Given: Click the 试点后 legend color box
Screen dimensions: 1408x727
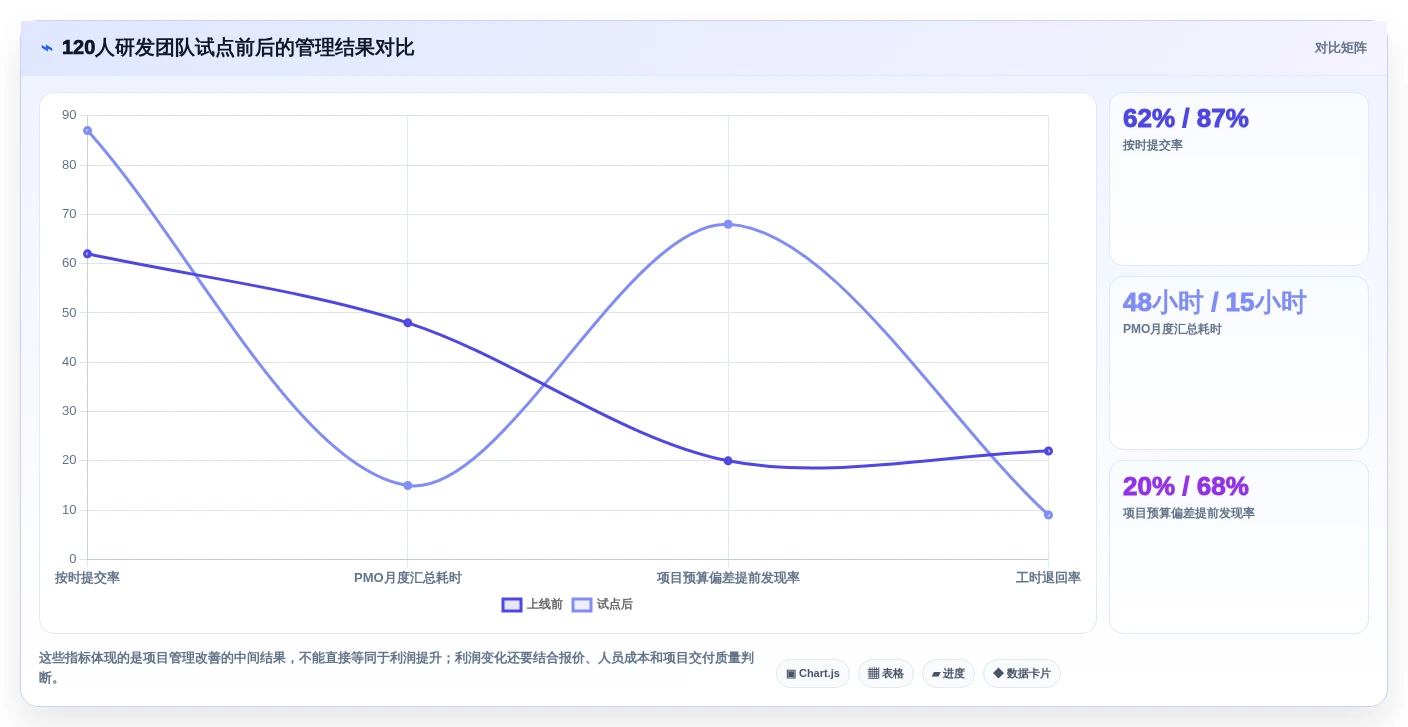Looking at the screenshot, I should pos(582,605).
